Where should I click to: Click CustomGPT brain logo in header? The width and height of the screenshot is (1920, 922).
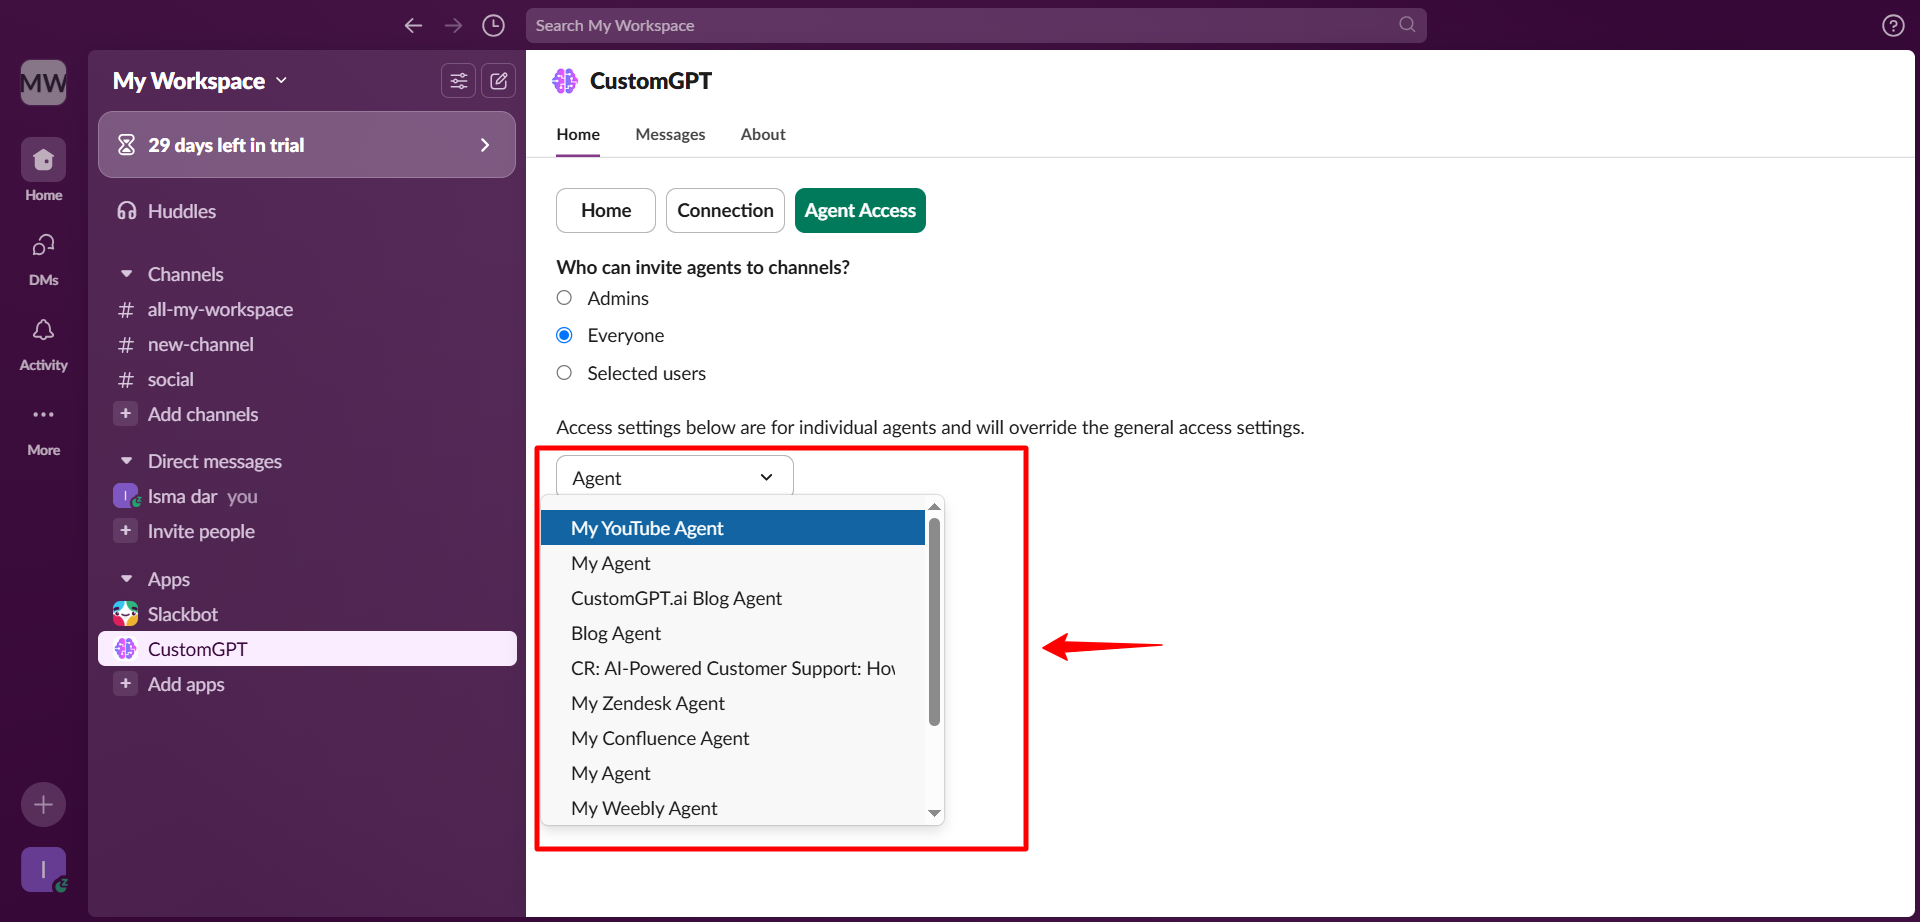[x=565, y=81]
